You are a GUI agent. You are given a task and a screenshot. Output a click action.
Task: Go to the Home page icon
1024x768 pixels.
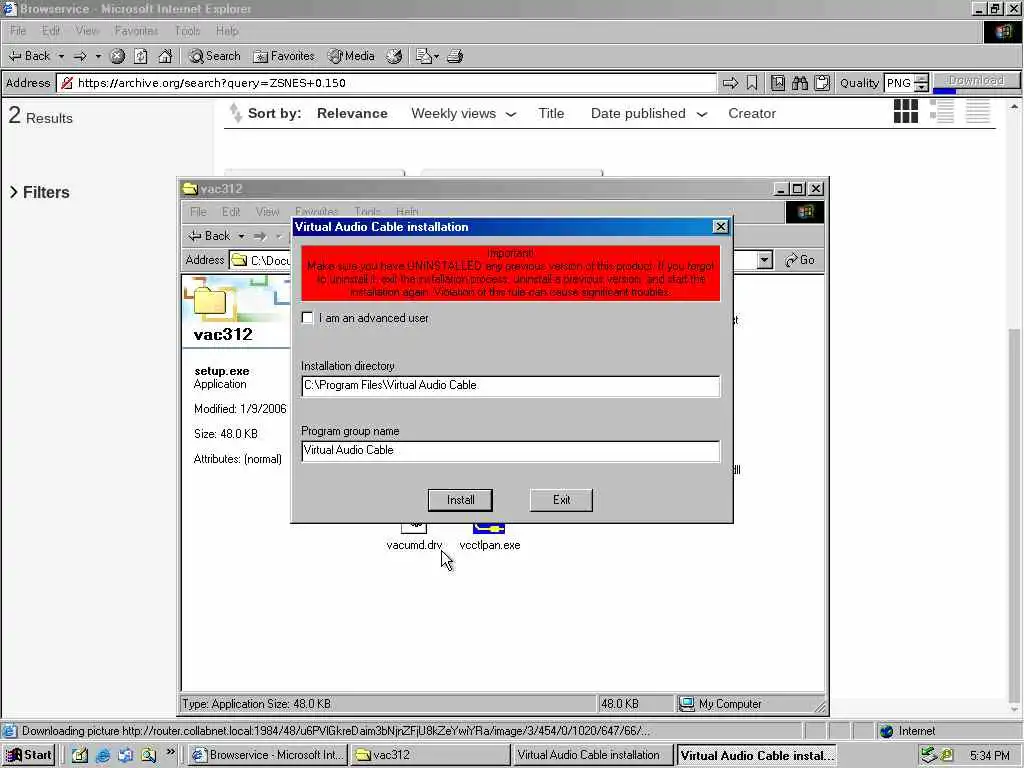165,56
